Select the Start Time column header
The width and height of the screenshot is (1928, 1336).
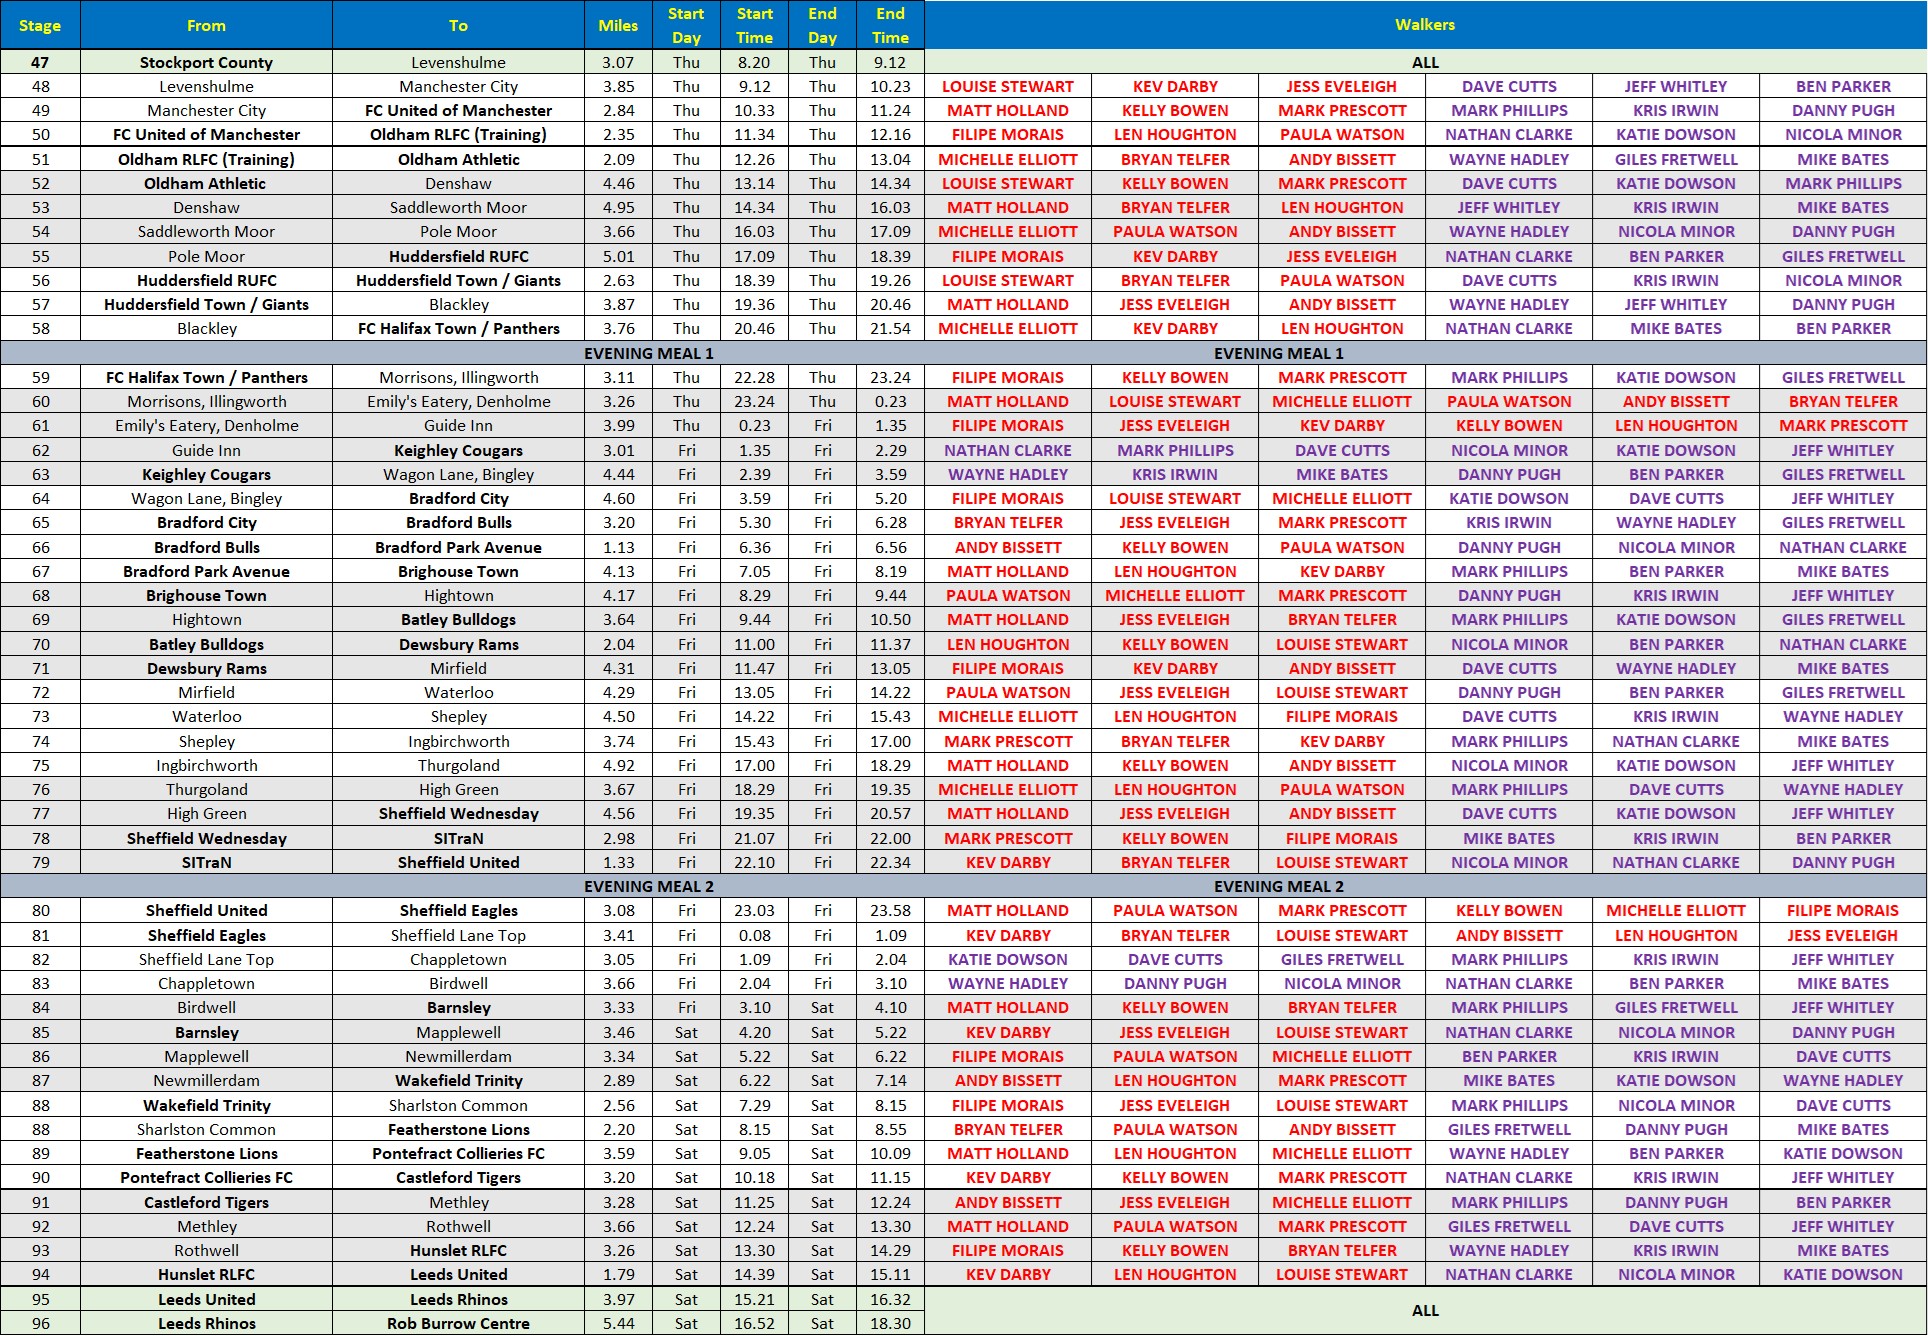(x=754, y=25)
